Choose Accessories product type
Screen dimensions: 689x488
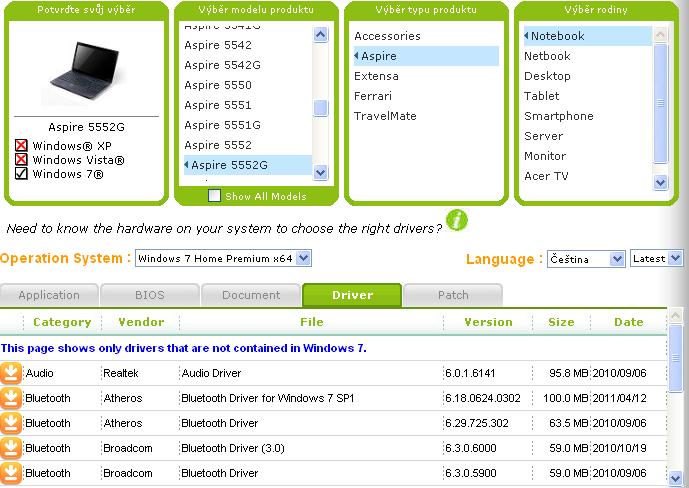coord(387,36)
